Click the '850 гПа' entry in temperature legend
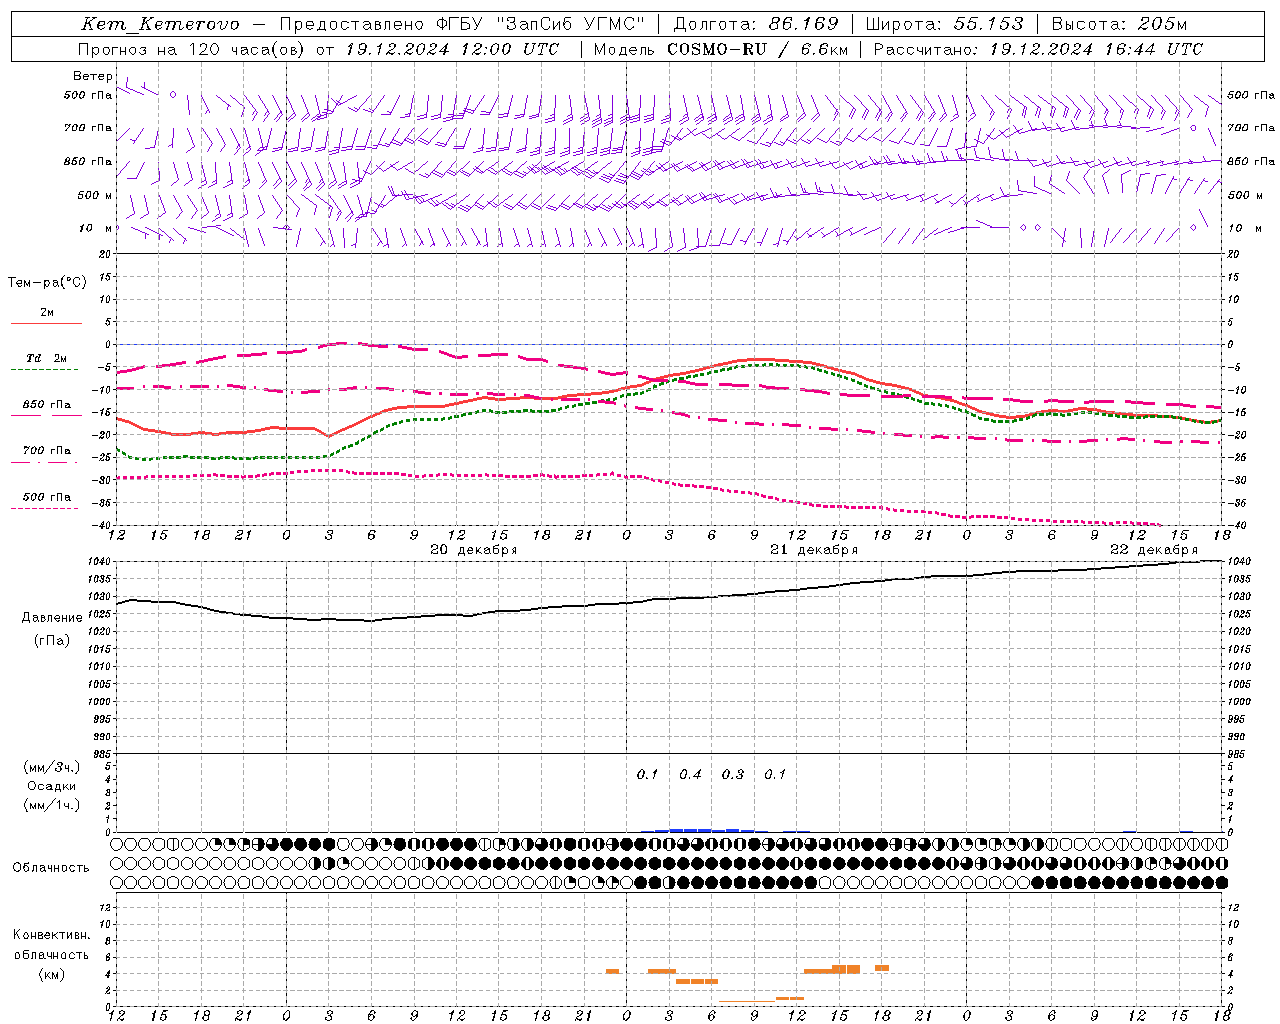 pyautogui.click(x=46, y=404)
